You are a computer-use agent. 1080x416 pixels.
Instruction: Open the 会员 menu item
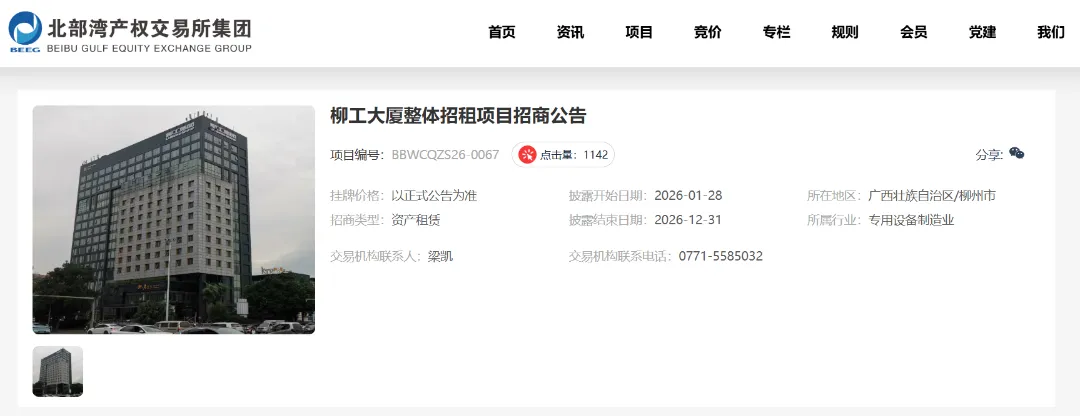point(913,32)
